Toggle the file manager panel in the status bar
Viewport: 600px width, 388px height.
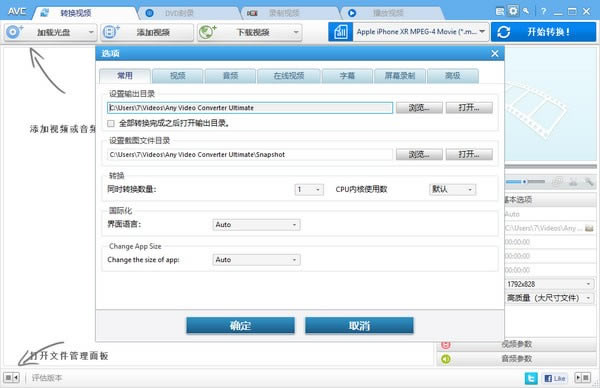coord(11,378)
